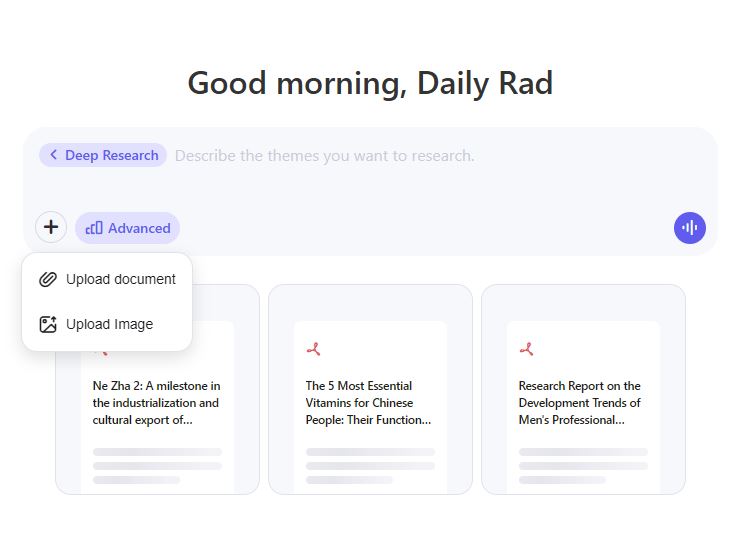Click the PDF icon on the Men's Professional report card

[527, 349]
